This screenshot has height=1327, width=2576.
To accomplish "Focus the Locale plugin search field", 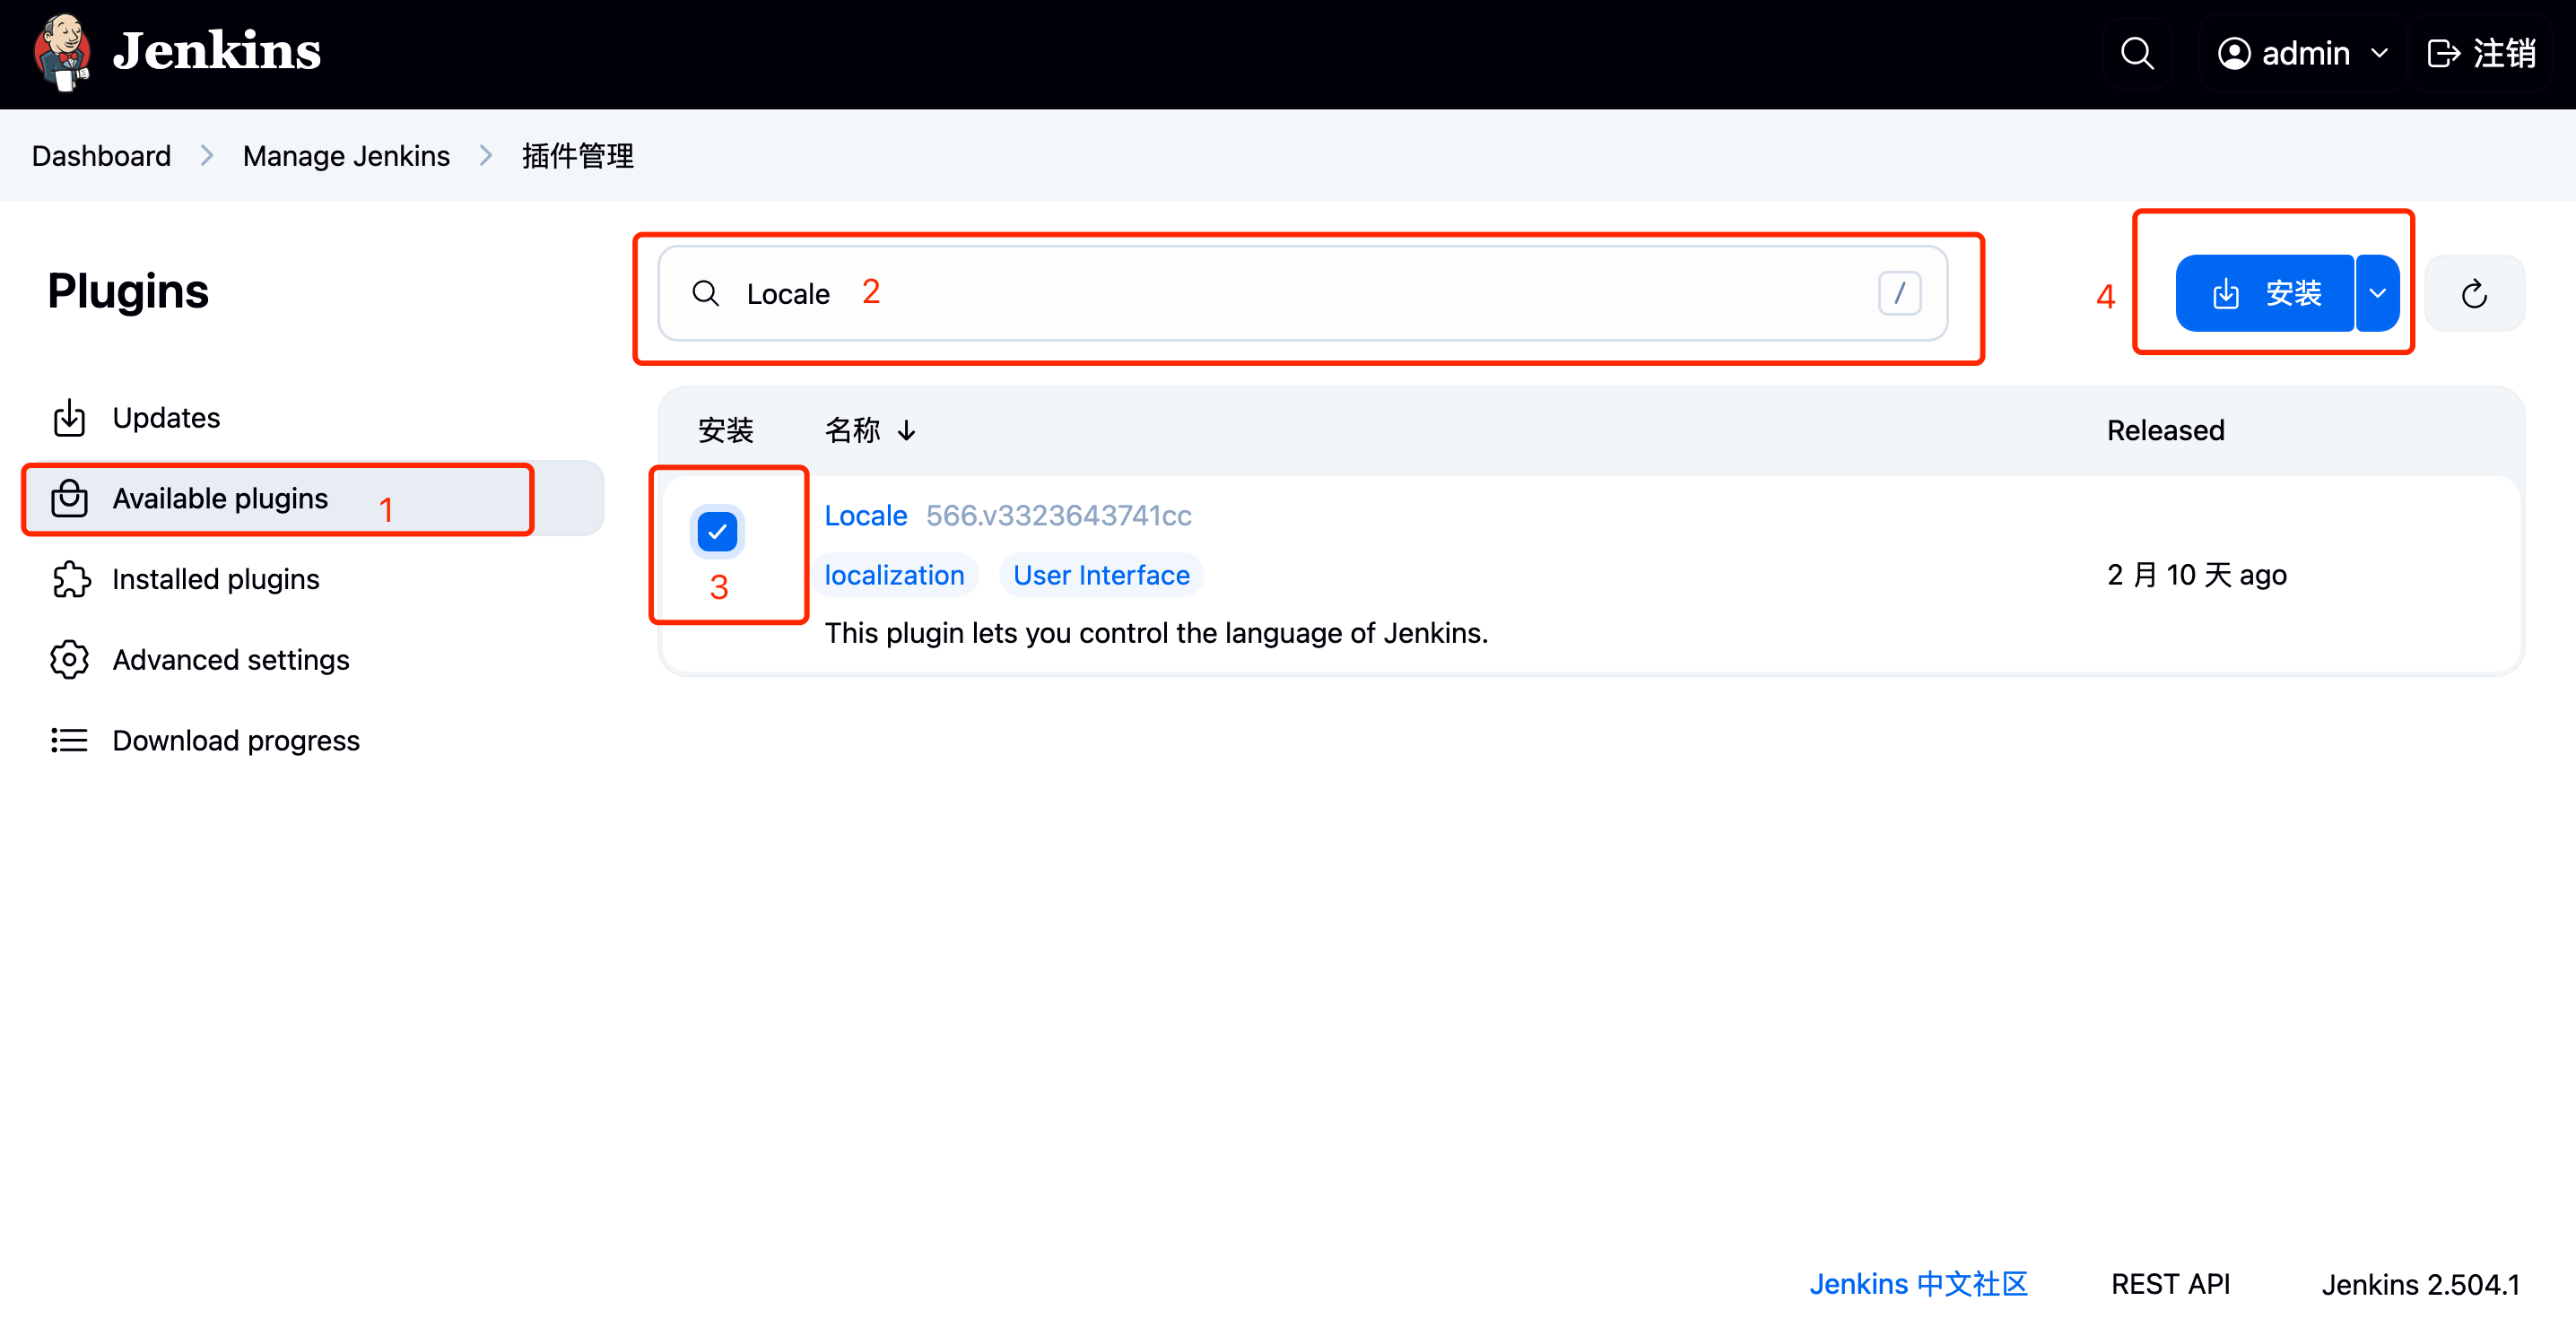I will click(1300, 294).
